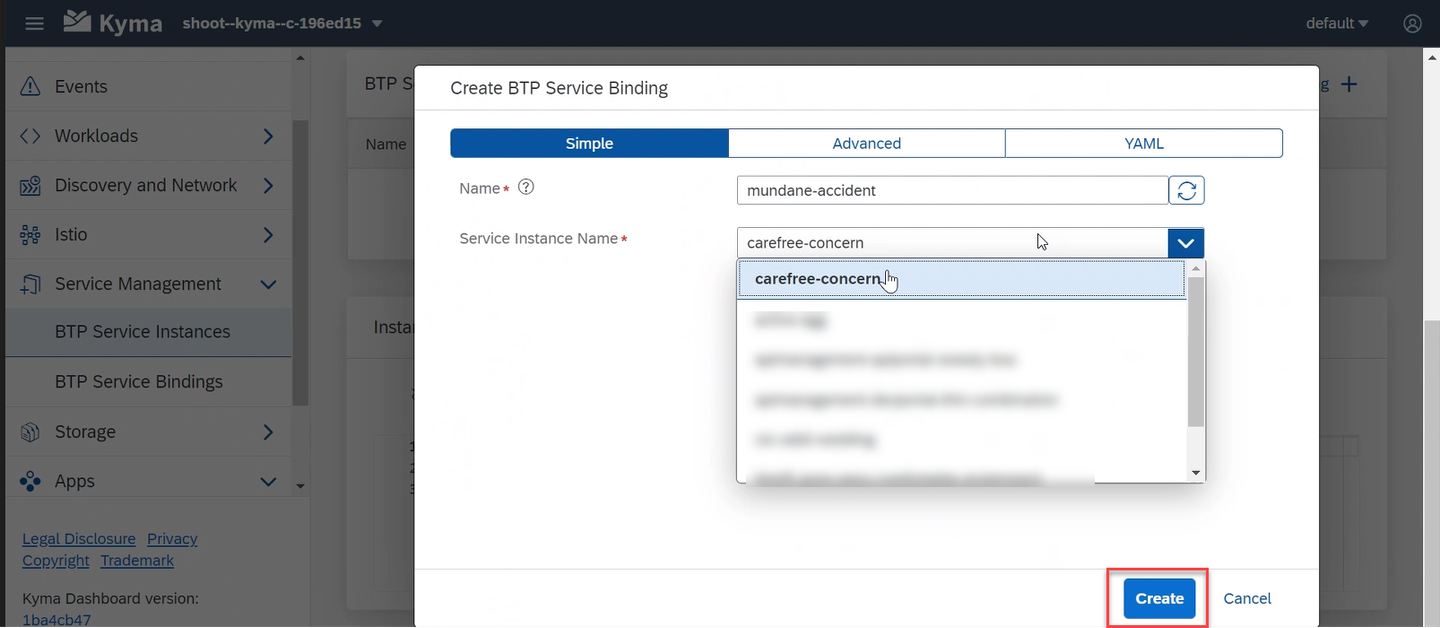
Task: Expand the Workloads section
Action: pyautogui.click(x=268, y=136)
